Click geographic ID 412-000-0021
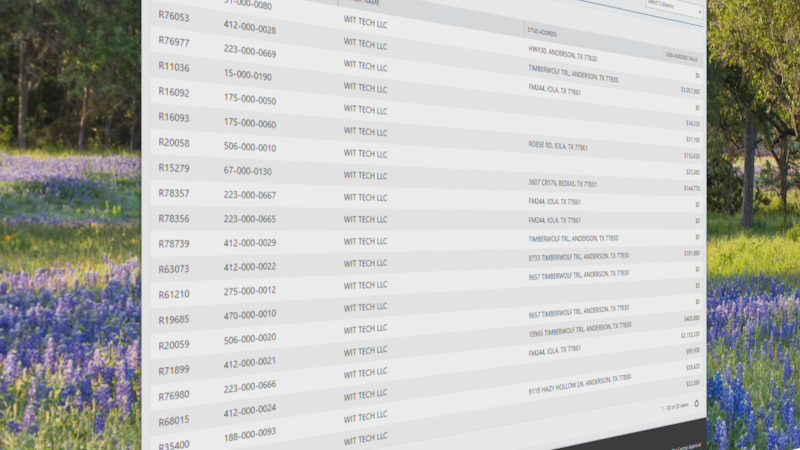Image resolution: width=800 pixels, height=450 pixels. click(x=249, y=363)
